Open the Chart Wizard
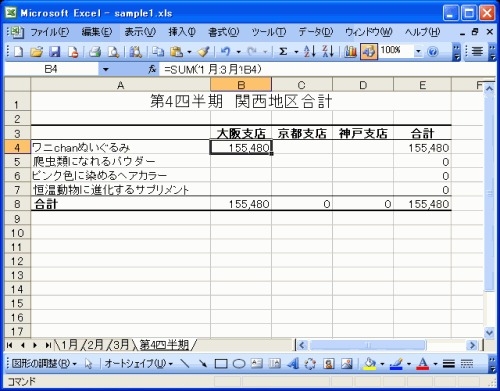The width and height of the screenshot is (500, 391). click(x=350, y=52)
